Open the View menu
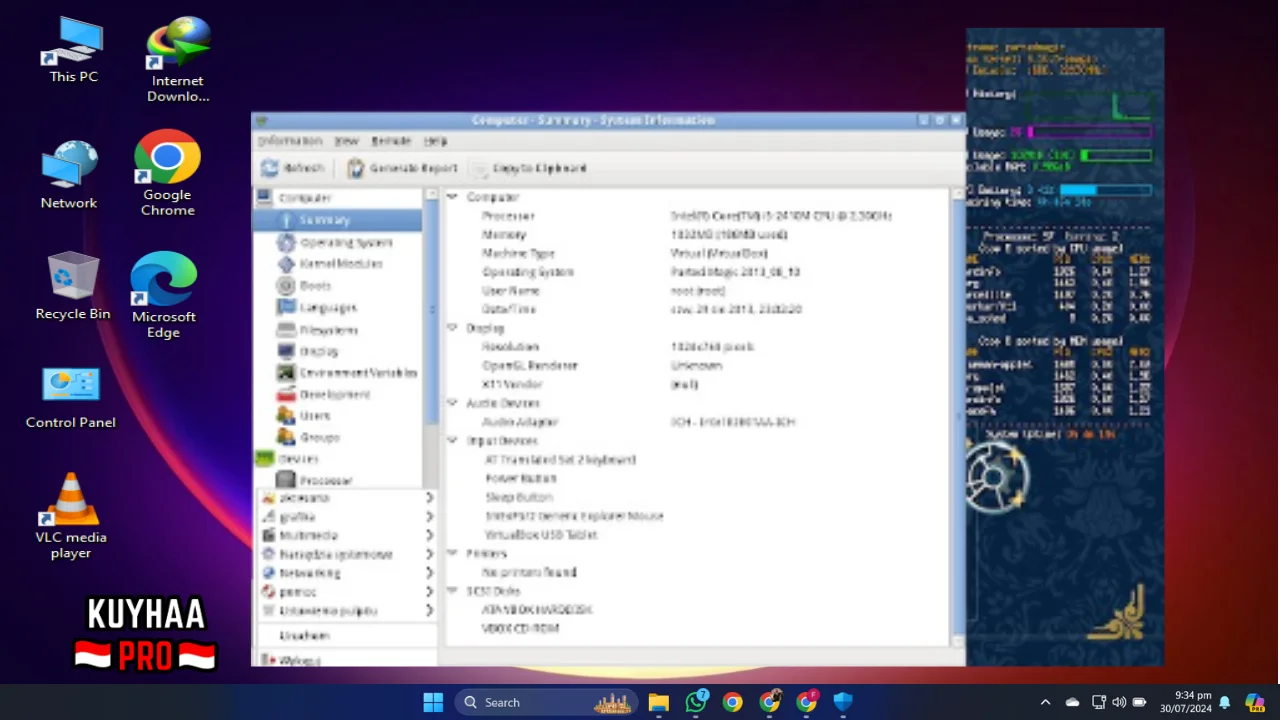The height and width of the screenshot is (720, 1280). tap(346, 141)
